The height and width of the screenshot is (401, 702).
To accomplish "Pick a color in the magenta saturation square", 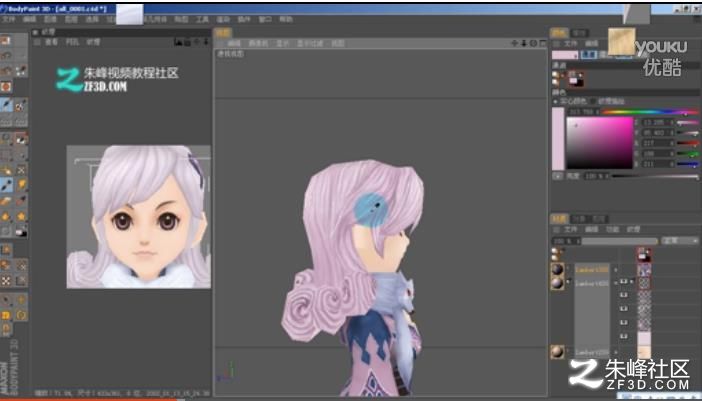I will point(599,143).
